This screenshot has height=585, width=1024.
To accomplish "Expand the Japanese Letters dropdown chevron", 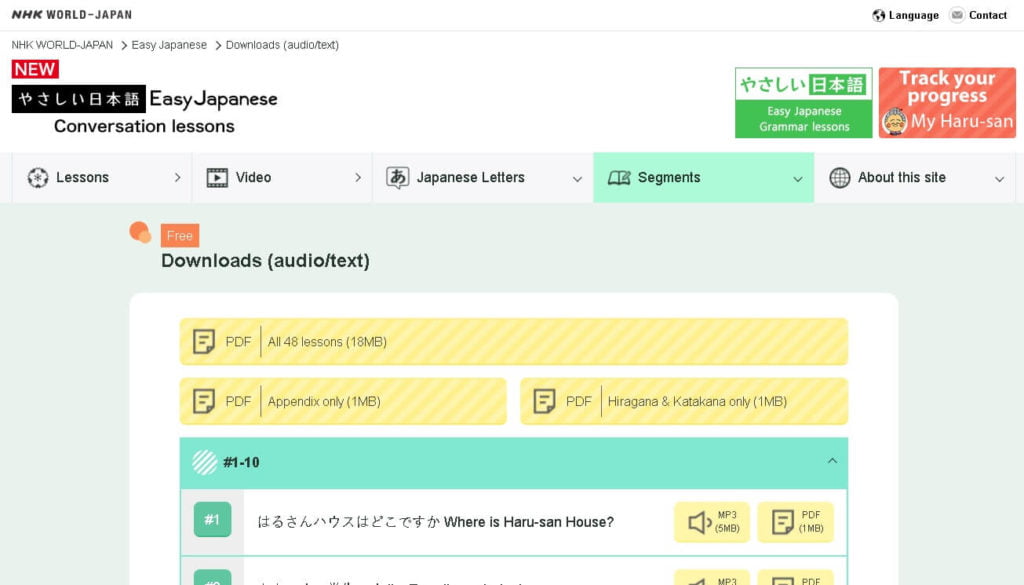I will 577,179.
